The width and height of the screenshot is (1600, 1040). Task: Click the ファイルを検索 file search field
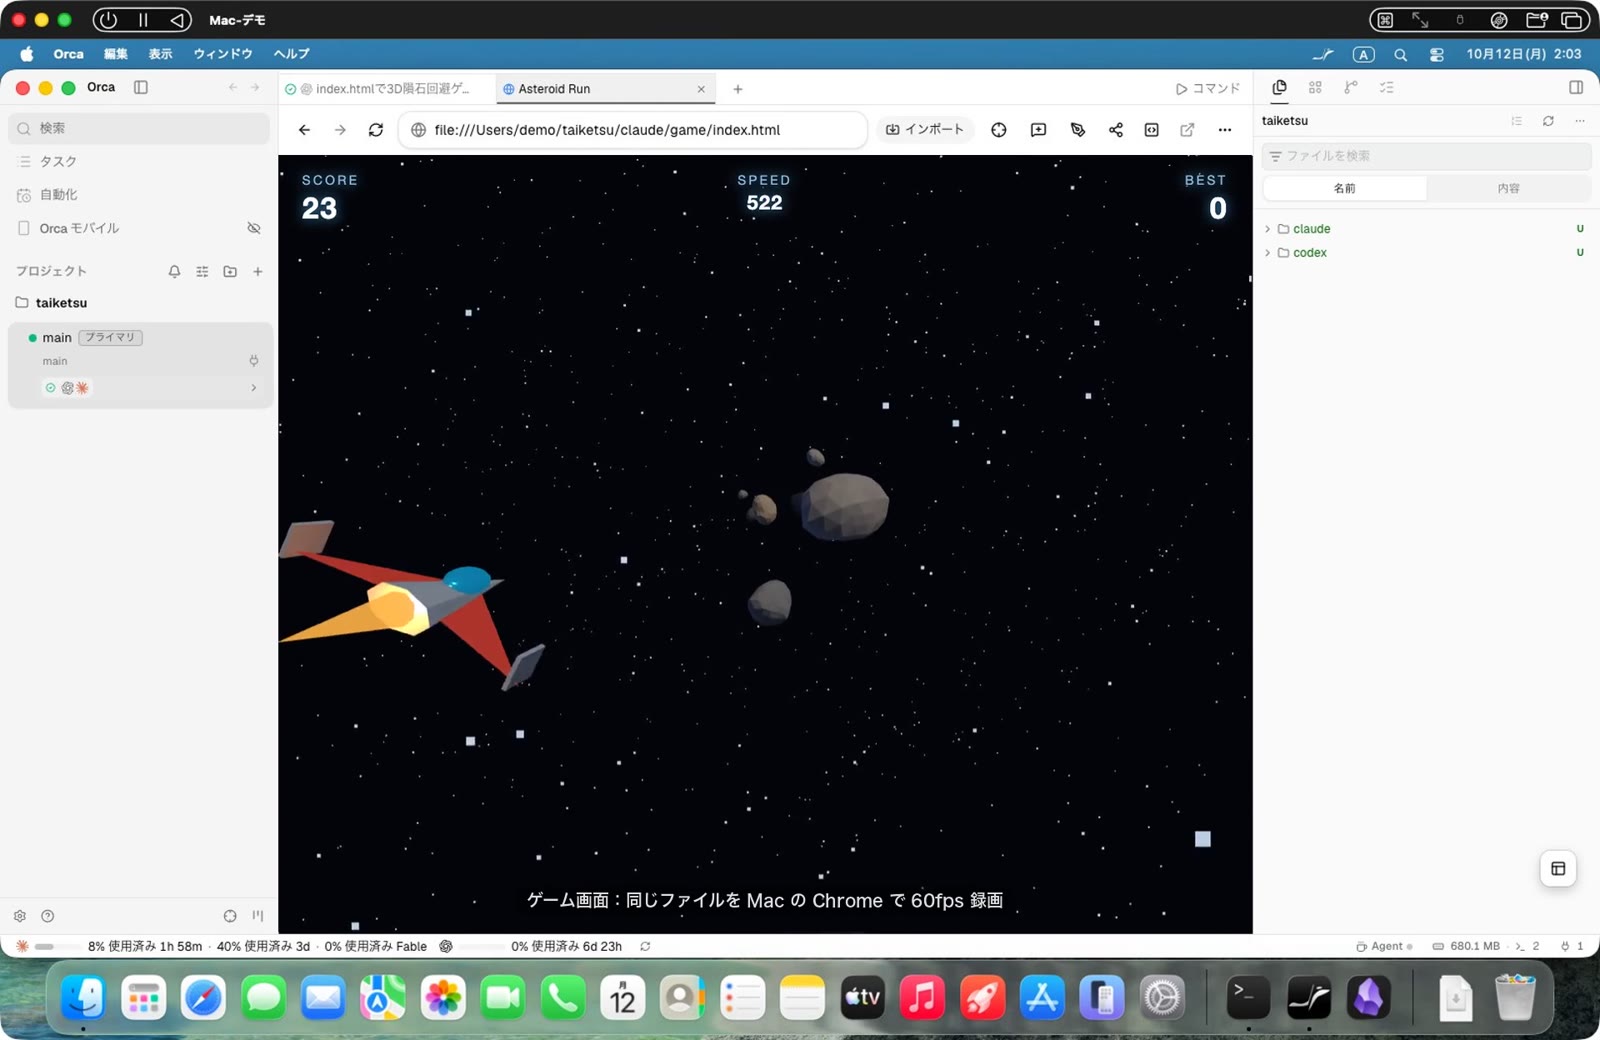1426,156
